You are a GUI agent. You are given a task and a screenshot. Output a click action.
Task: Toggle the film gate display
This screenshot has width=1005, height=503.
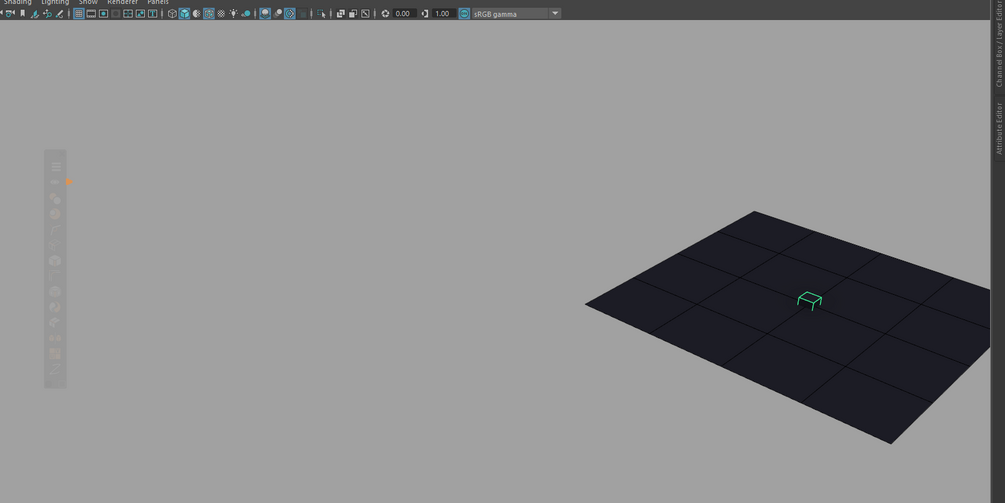tap(91, 13)
